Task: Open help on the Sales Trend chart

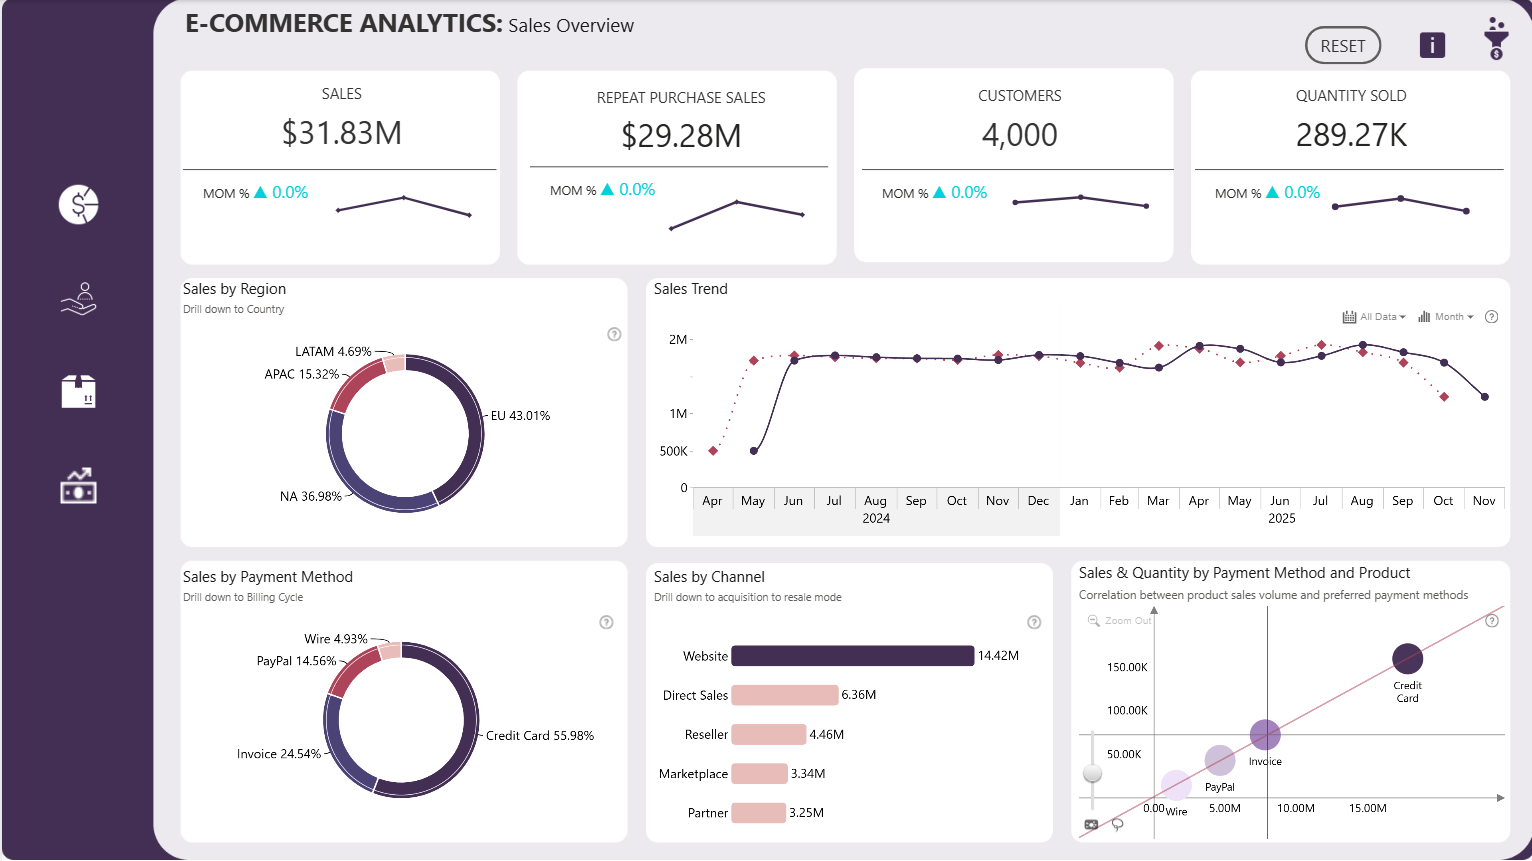Action: (x=1491, y=316)
